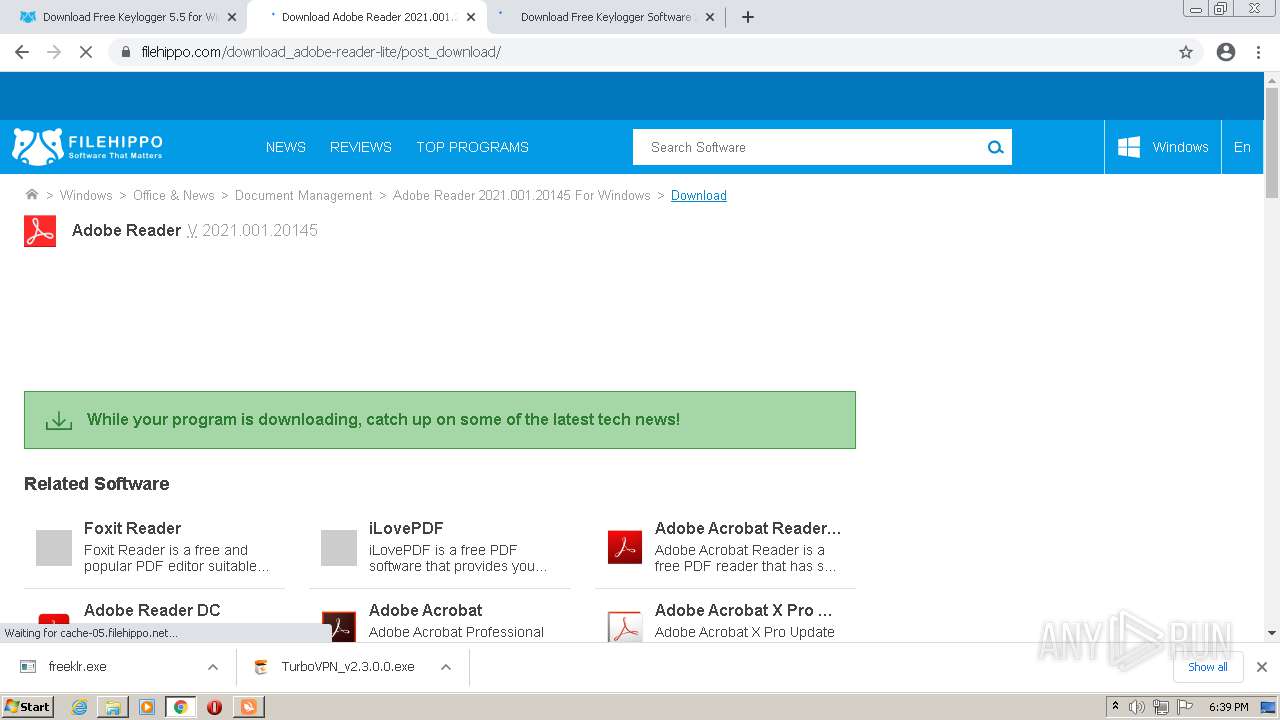The width and height of the screenshot is (1280, 720).
Task: Click the iLovePDF placeholder thumbnail
Action: [x=339, y=548]
